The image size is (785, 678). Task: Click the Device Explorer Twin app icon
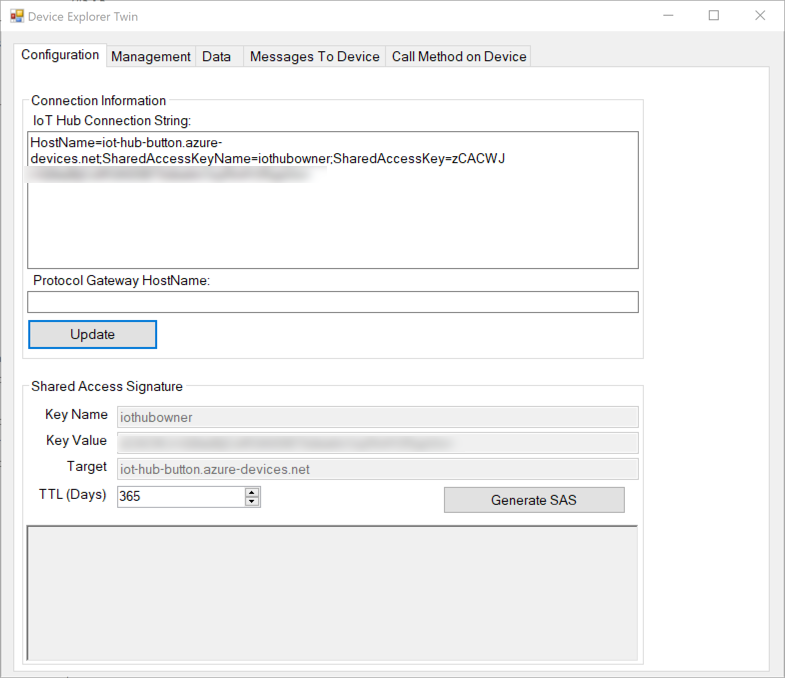[x=17, y=16]
